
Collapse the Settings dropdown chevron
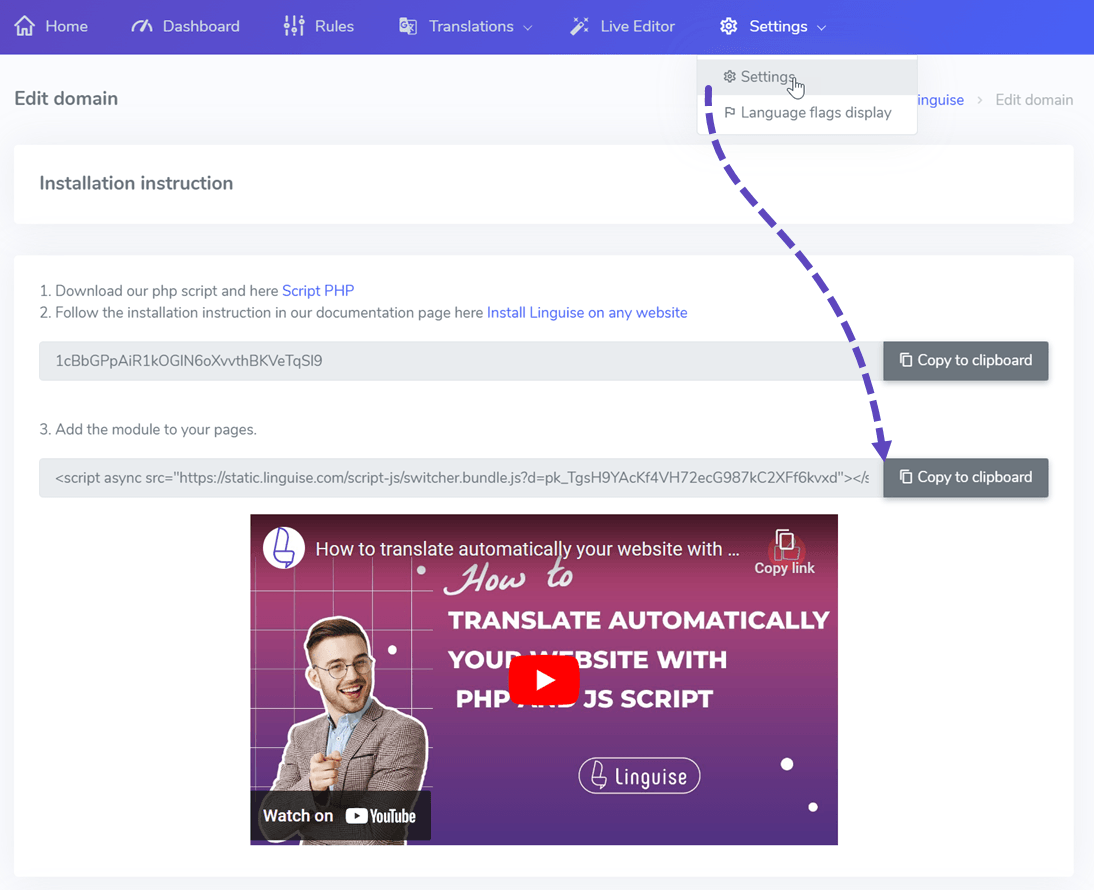click(821, 28)
